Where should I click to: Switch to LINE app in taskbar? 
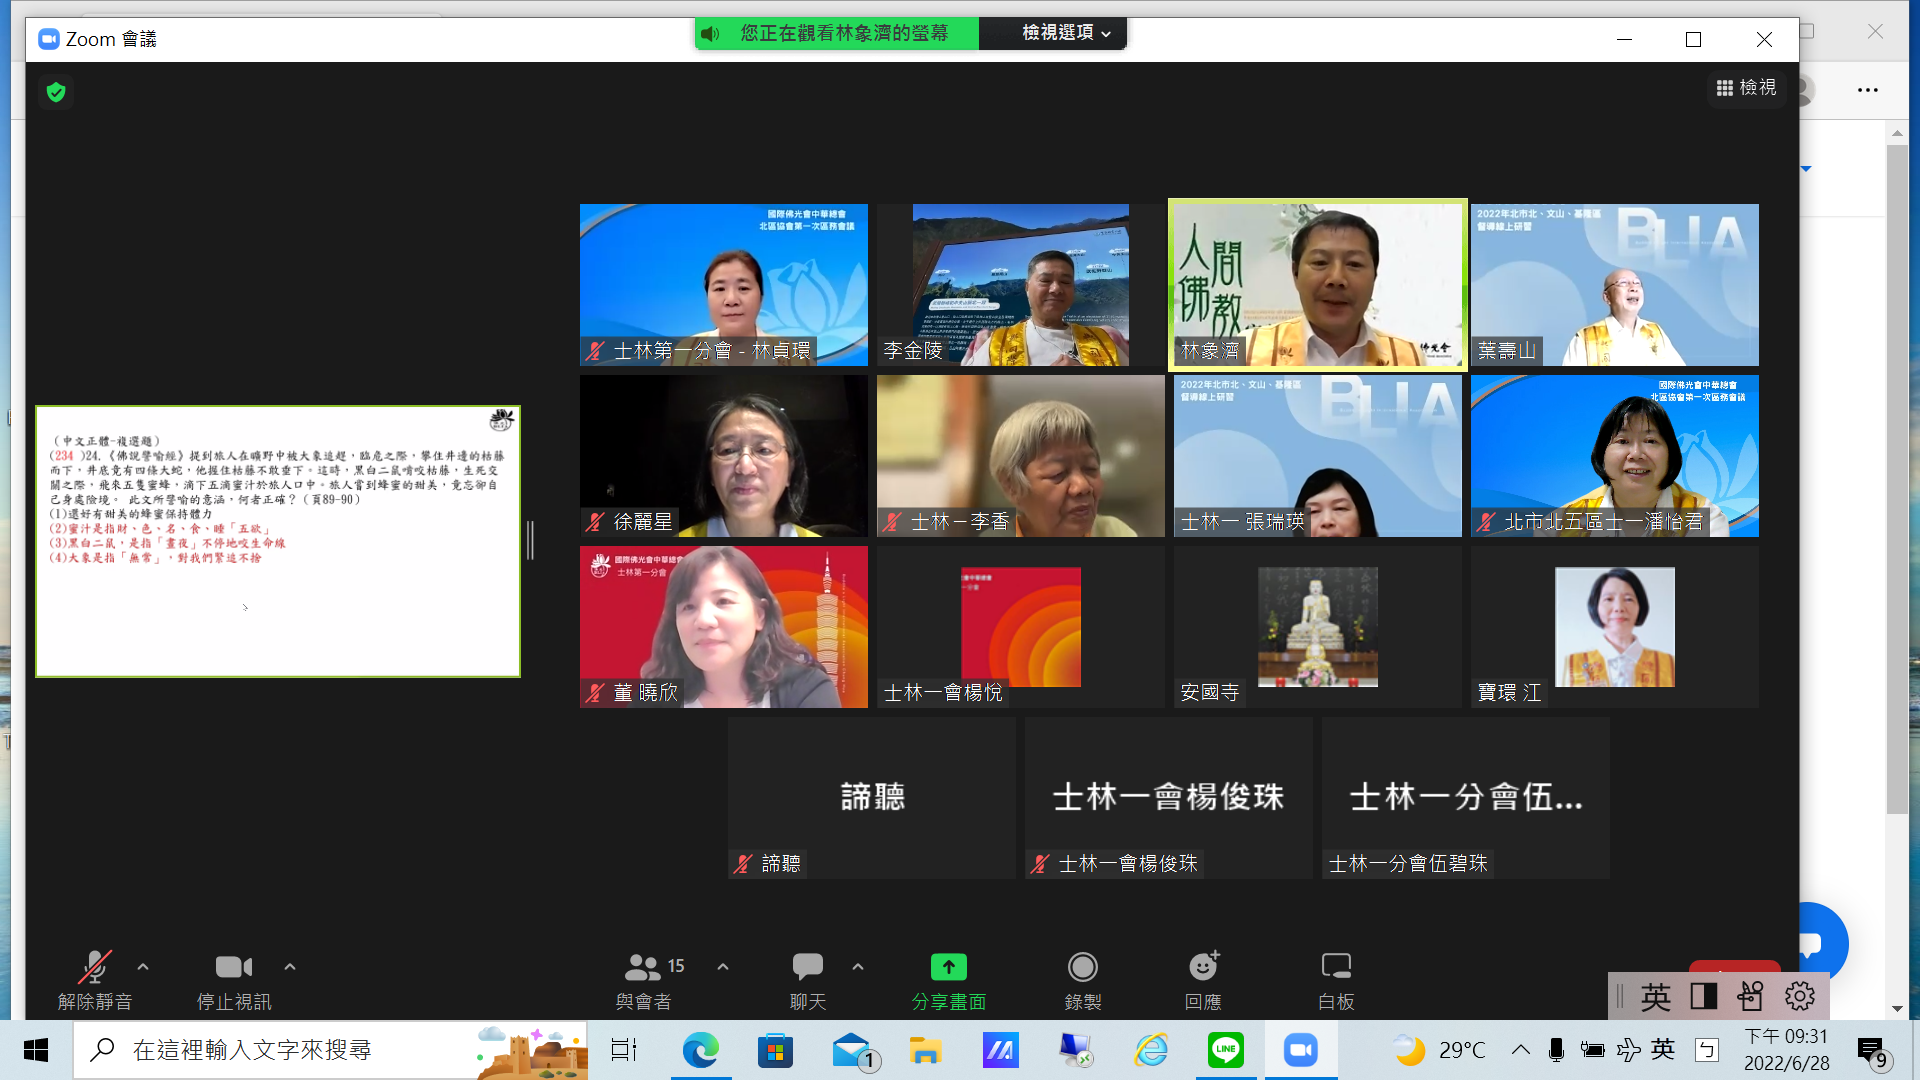[x=1225, y=1049]
